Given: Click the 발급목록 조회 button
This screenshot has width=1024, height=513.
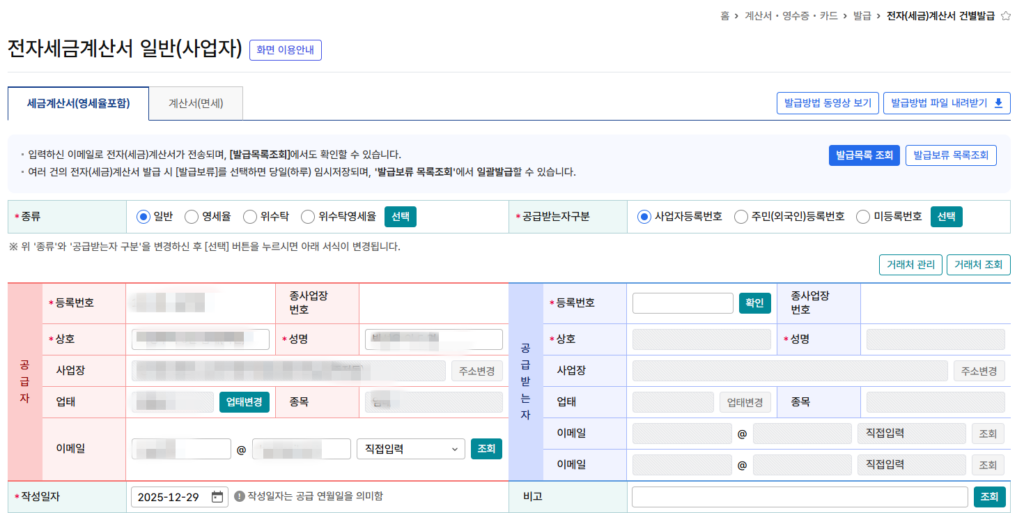Looking at the screenshot, I should tap(863, 155).
